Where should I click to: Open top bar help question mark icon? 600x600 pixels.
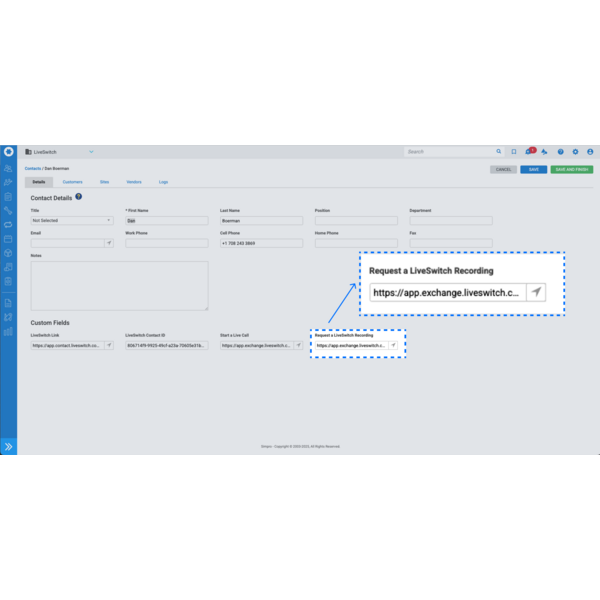pyautogui.click(x=561, y=152)
